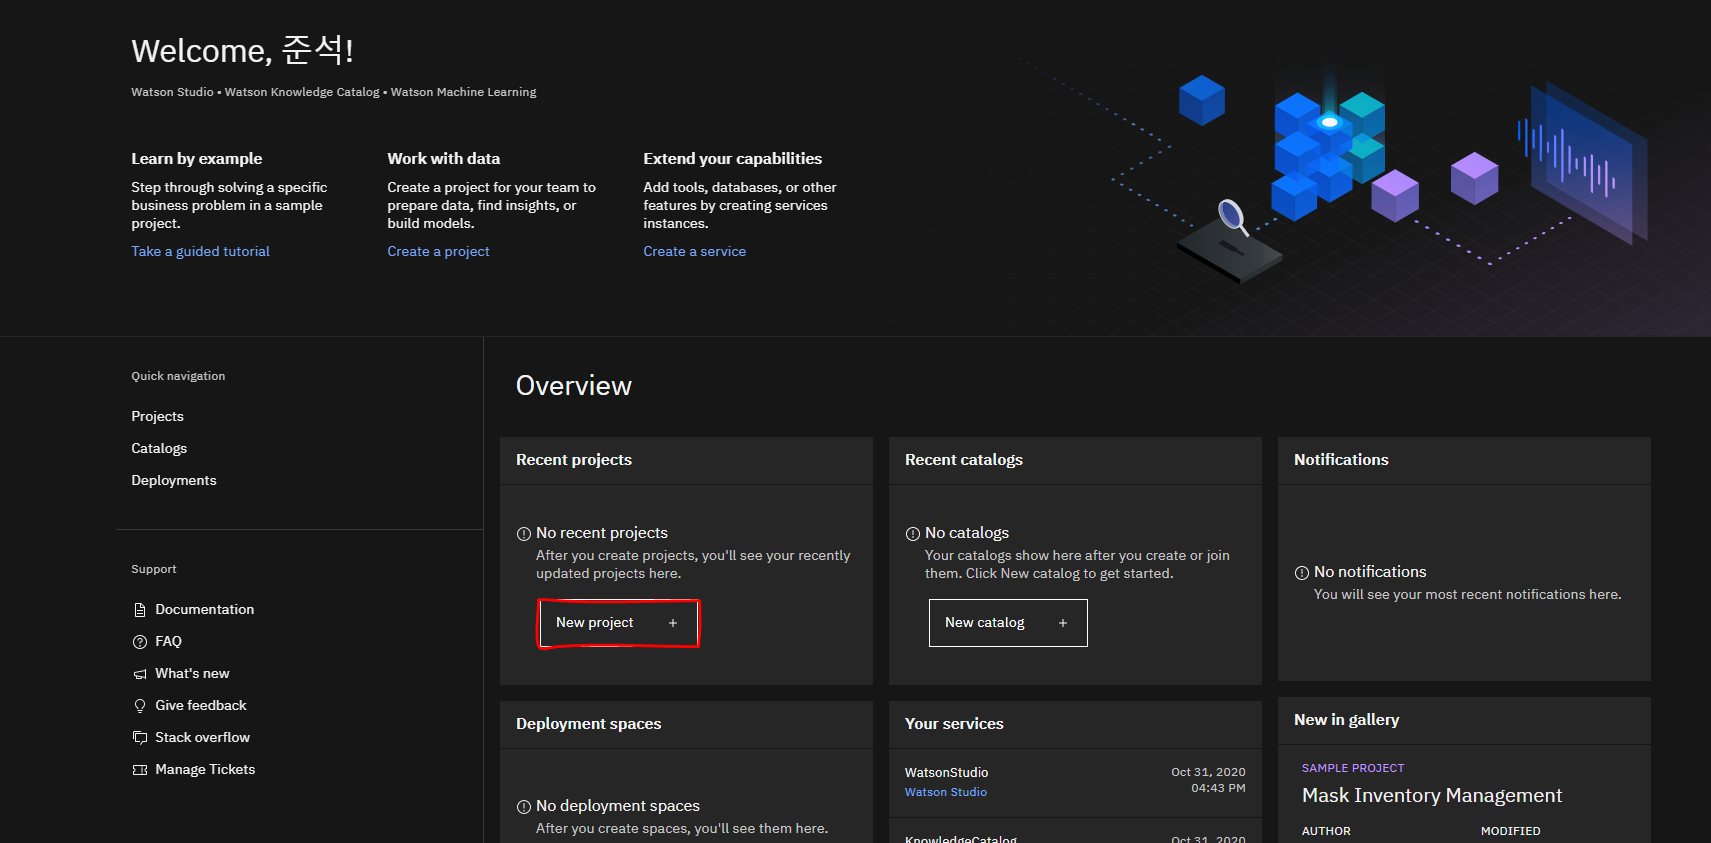Viewport: 1711px width, 843px height.
Task: Click the Work with data heading
Action: pos(444,159)
